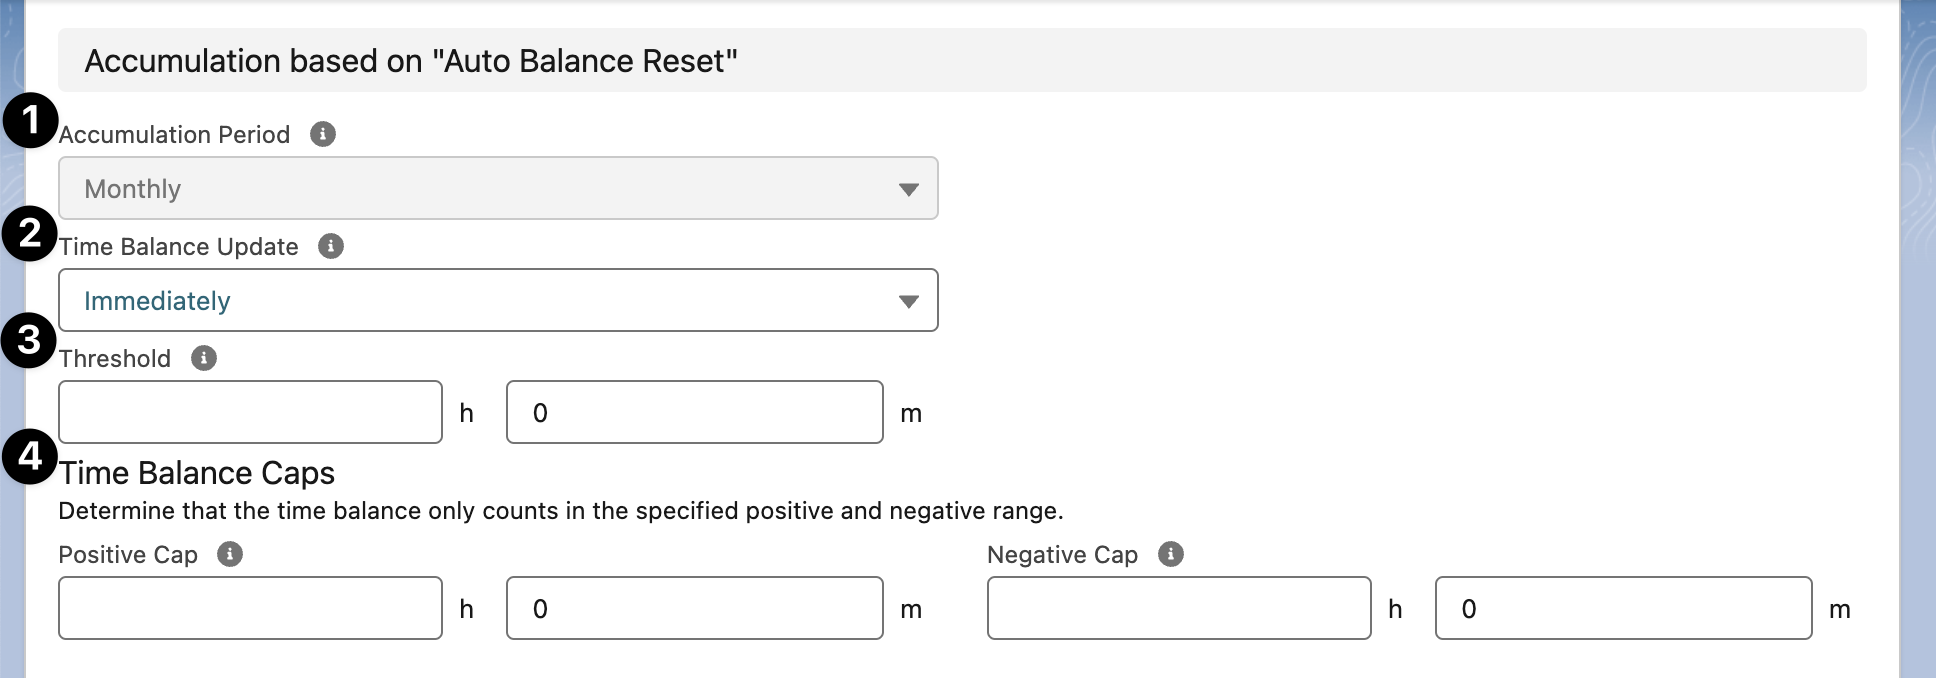Click the Time Balance Caps section heading
The image size is (1936, 678).
tap(196, 473)
